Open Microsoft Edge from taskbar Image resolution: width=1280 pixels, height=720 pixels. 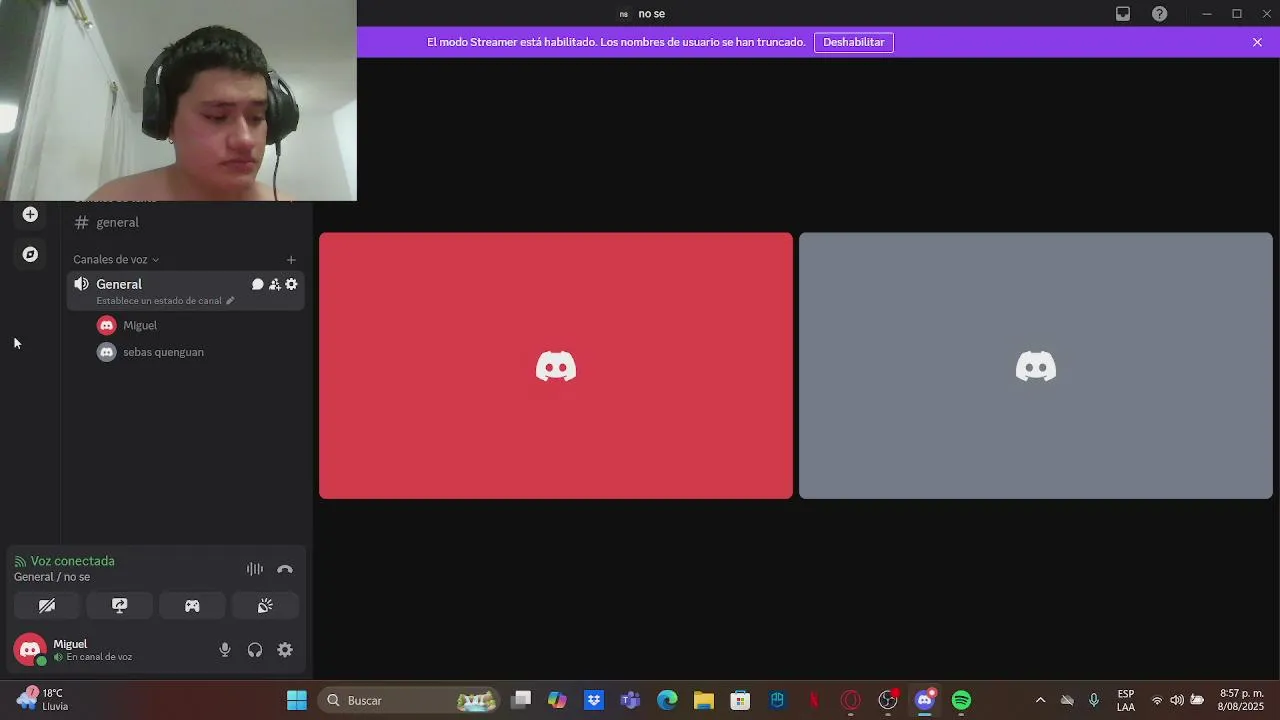(x=667, y=700)
